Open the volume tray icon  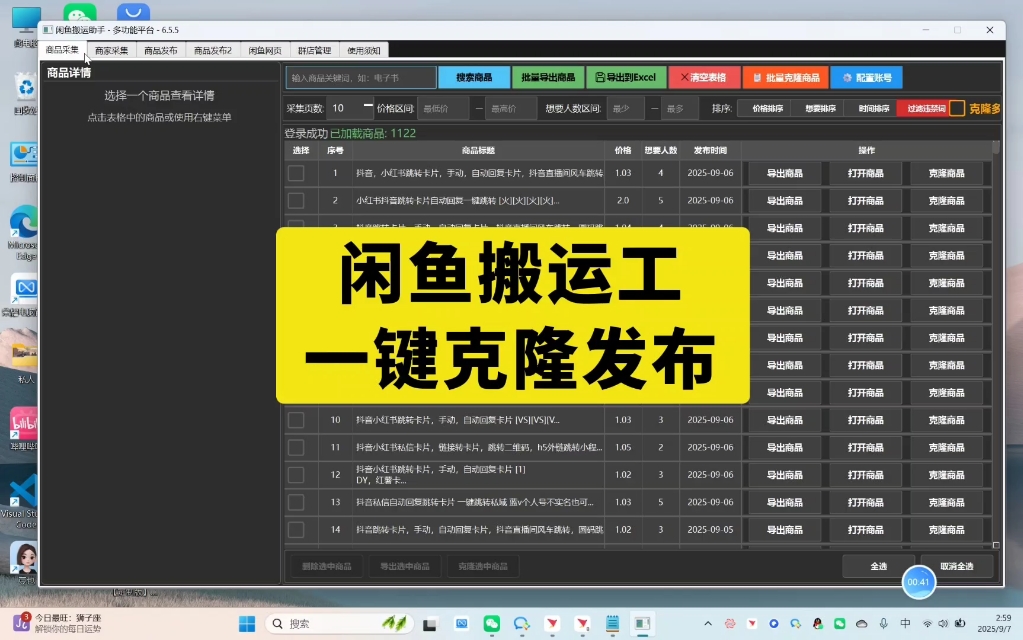point(943,624)
